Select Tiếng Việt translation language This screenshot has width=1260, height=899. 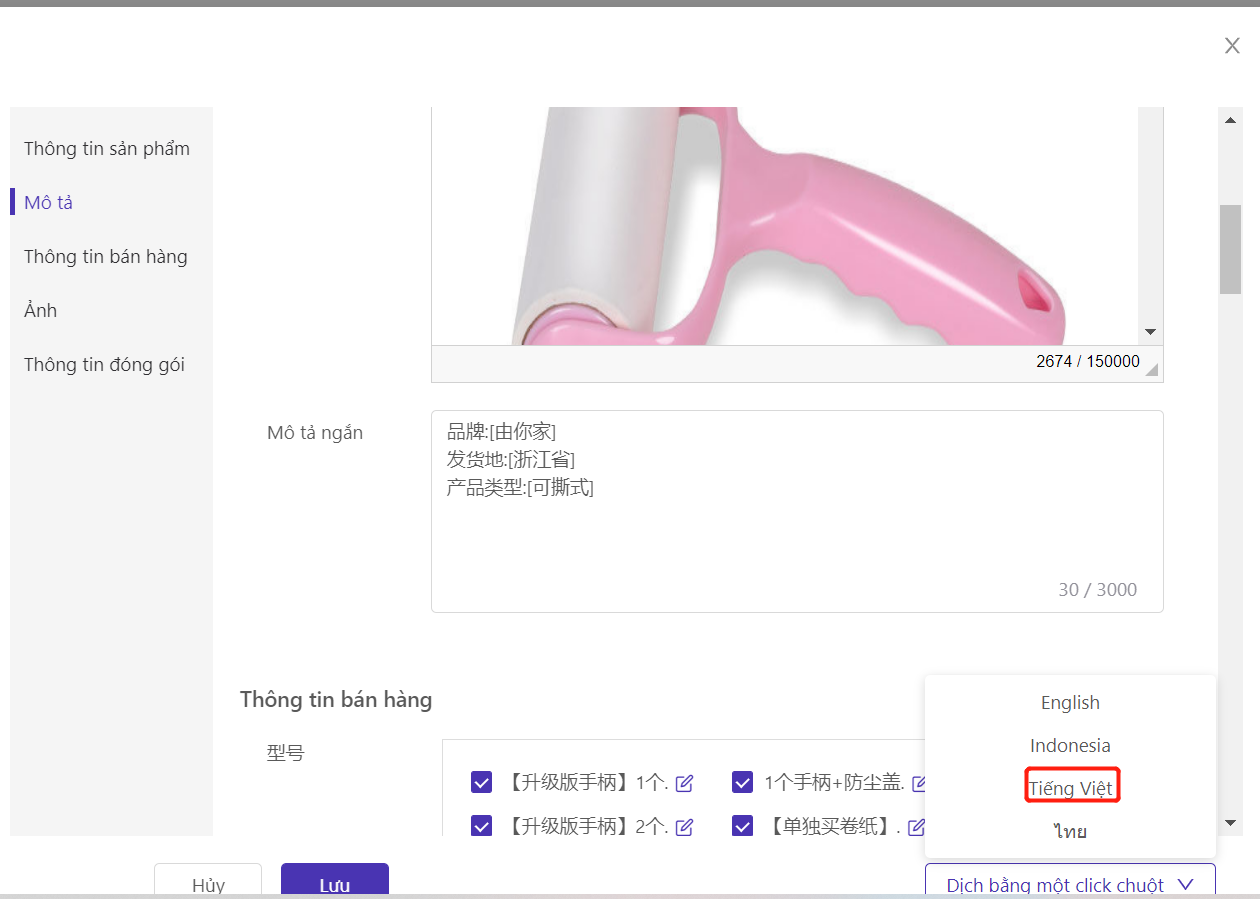click(x=1070, y=788)
